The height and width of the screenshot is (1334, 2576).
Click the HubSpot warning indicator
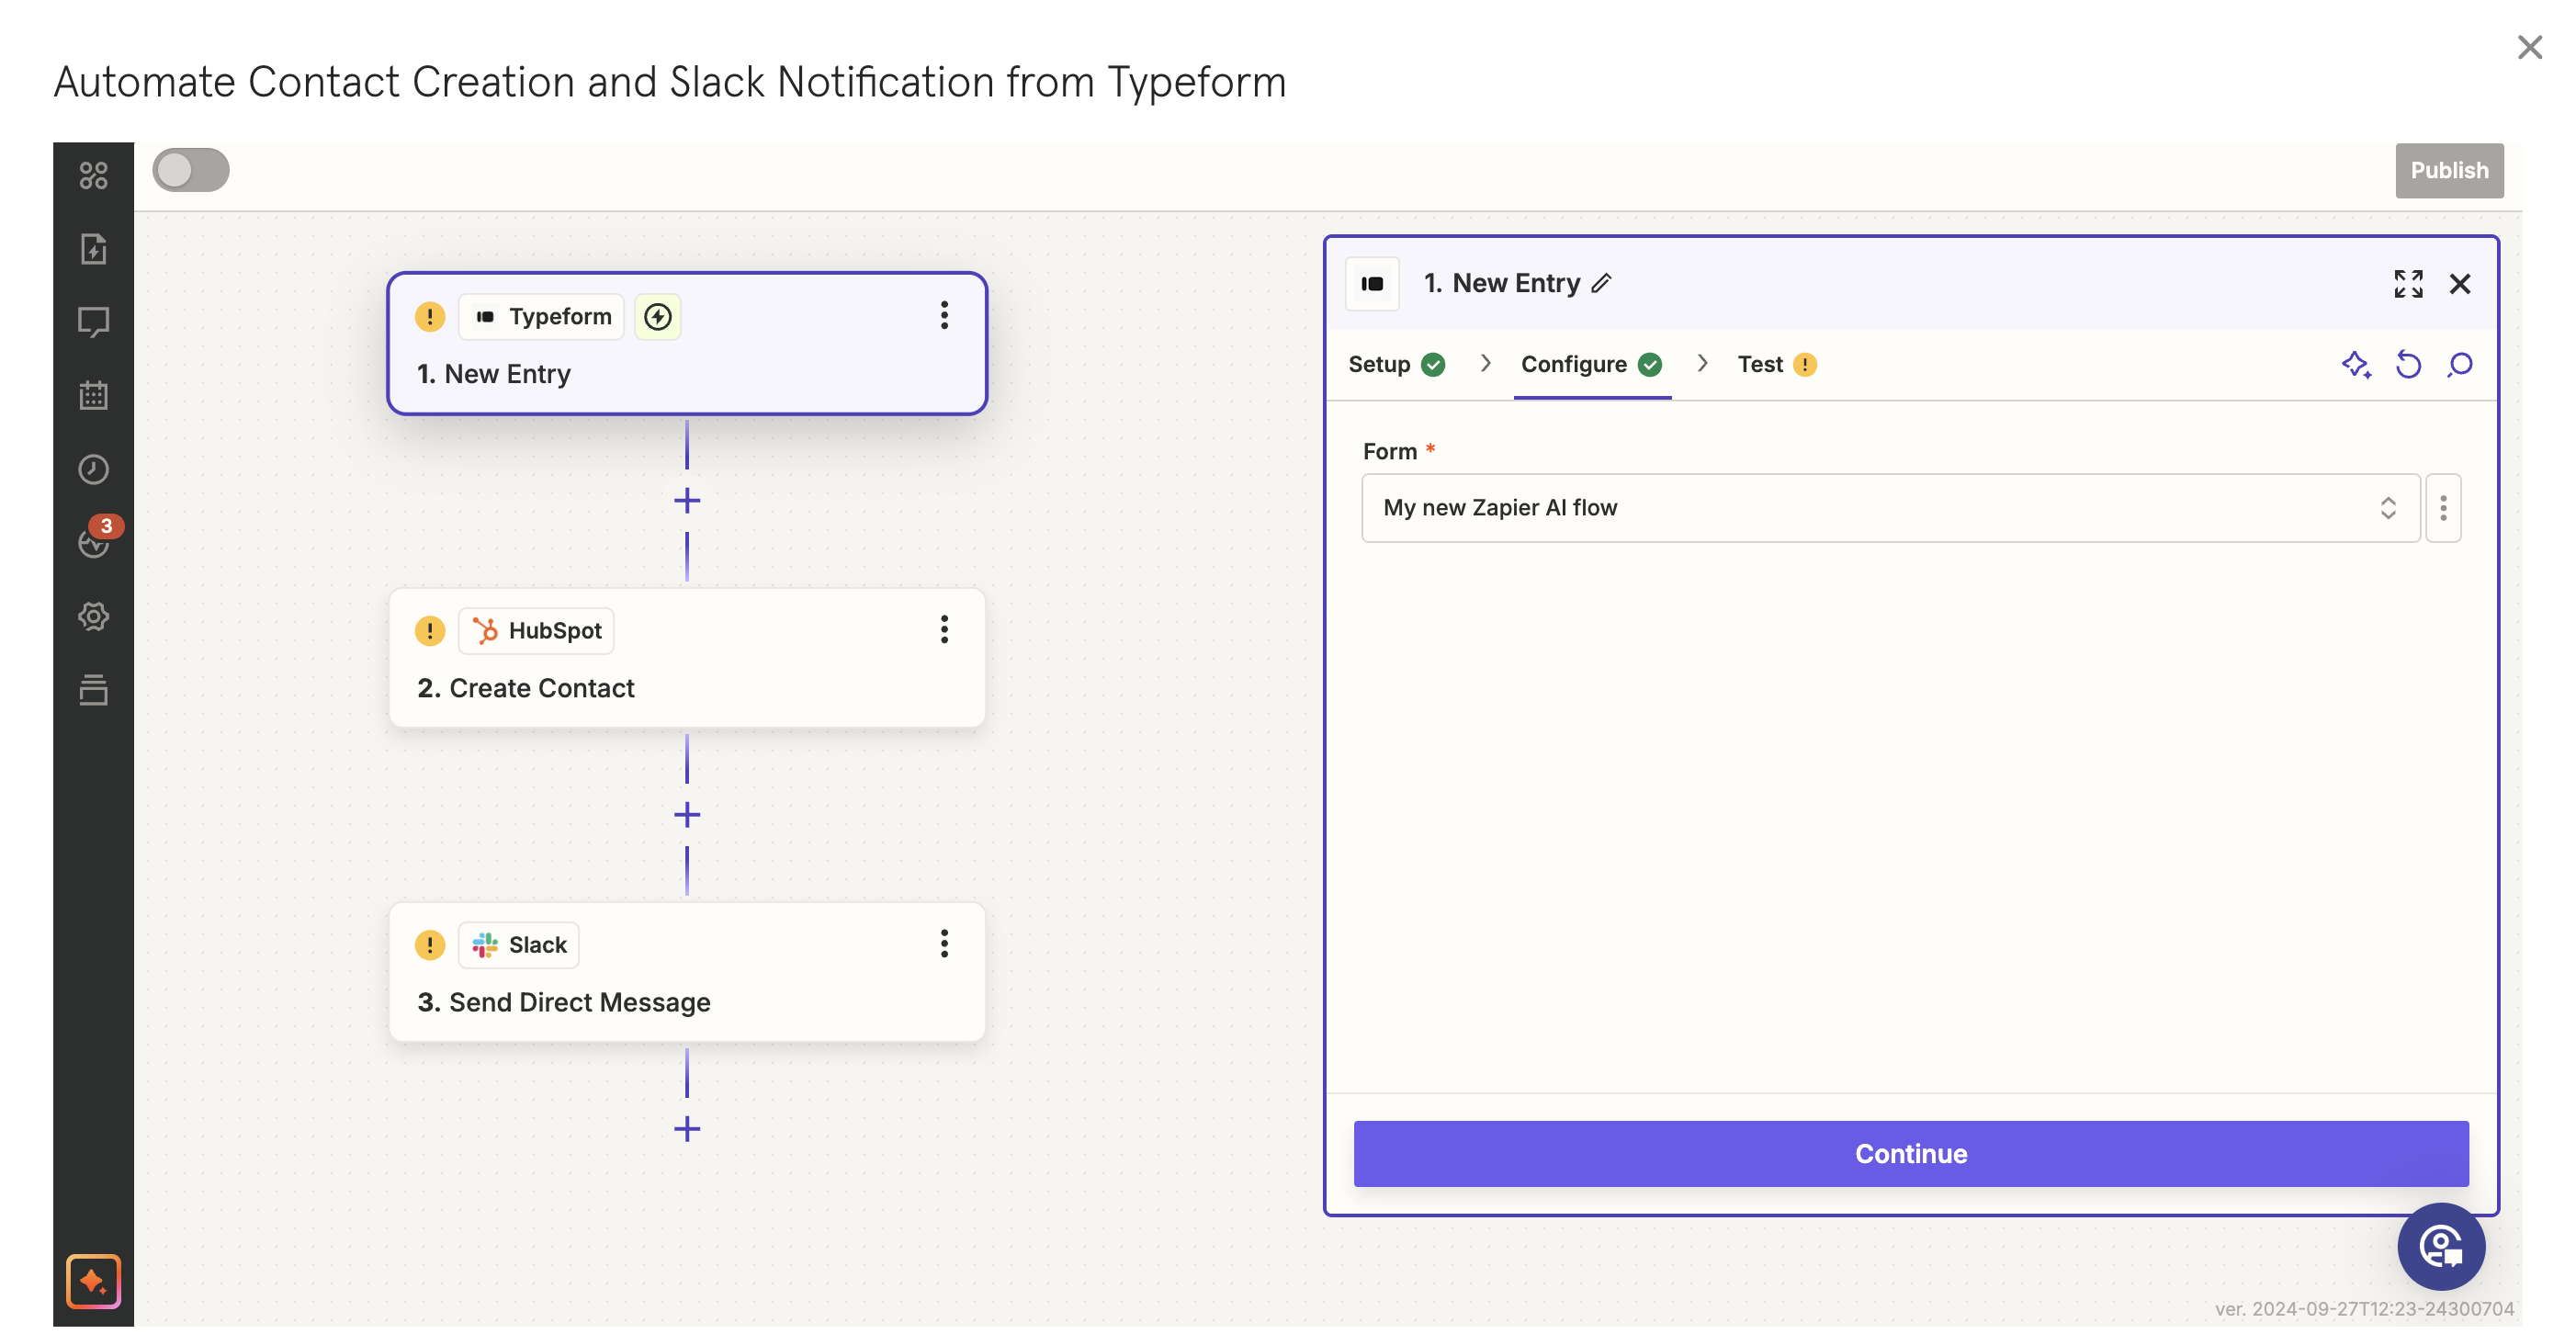point(429,630)
